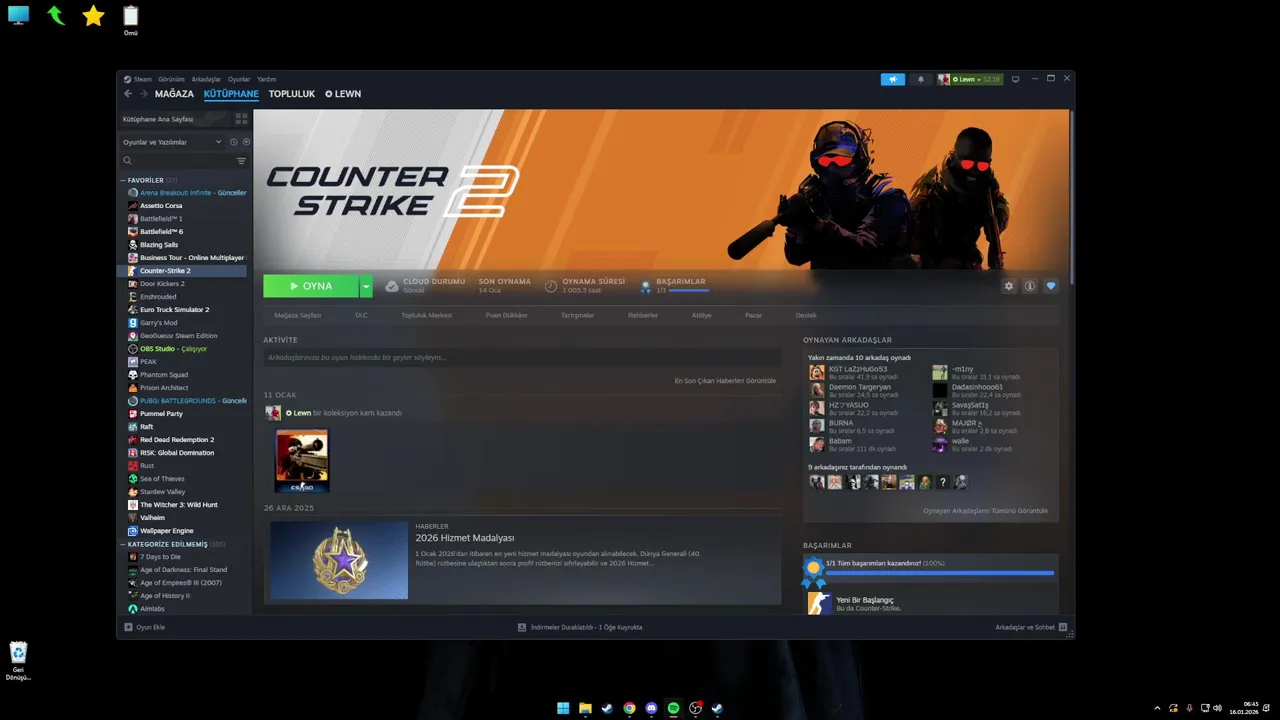The height and width of the screenshot is (720, 1280).
Task: Open the Spotify taskbar icon
Action: click(x=673, y=708)
